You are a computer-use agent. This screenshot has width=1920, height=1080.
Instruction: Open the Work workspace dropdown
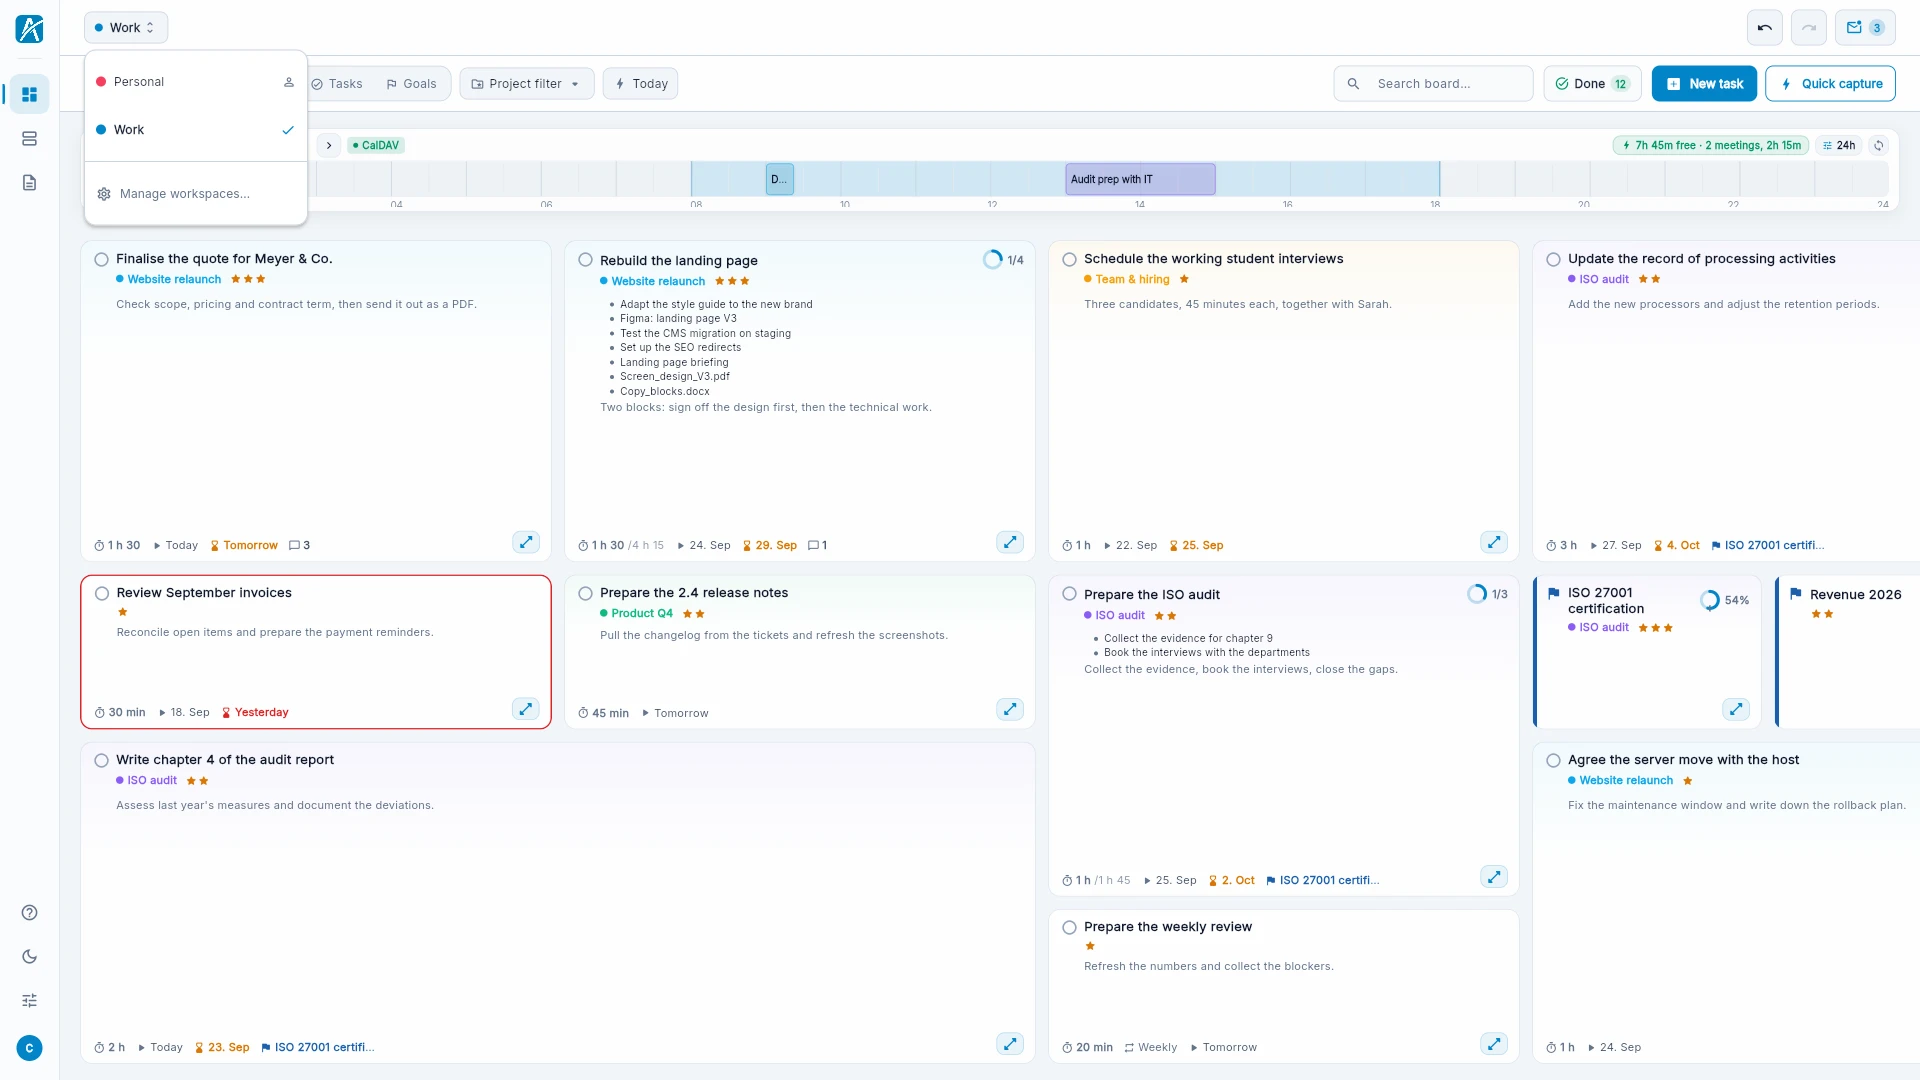[x=125, y=28]
